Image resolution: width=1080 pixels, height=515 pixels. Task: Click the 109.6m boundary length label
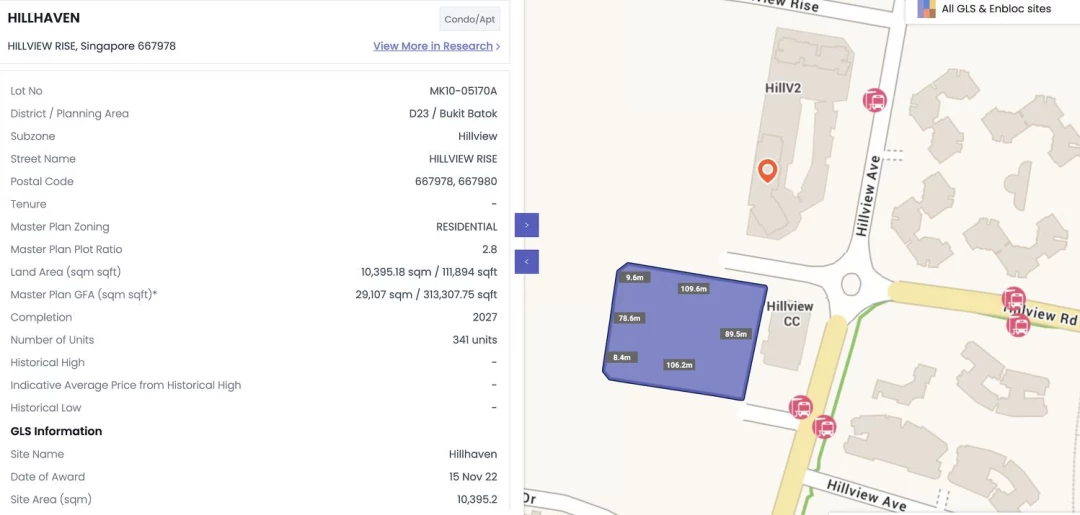point(693,289)
